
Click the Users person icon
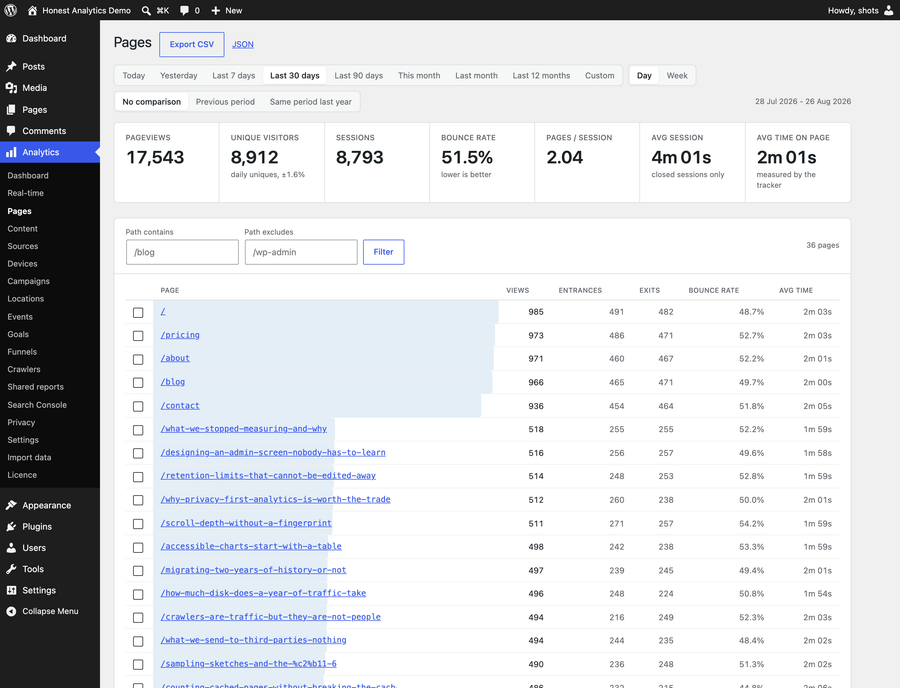[x=11, y=548]
